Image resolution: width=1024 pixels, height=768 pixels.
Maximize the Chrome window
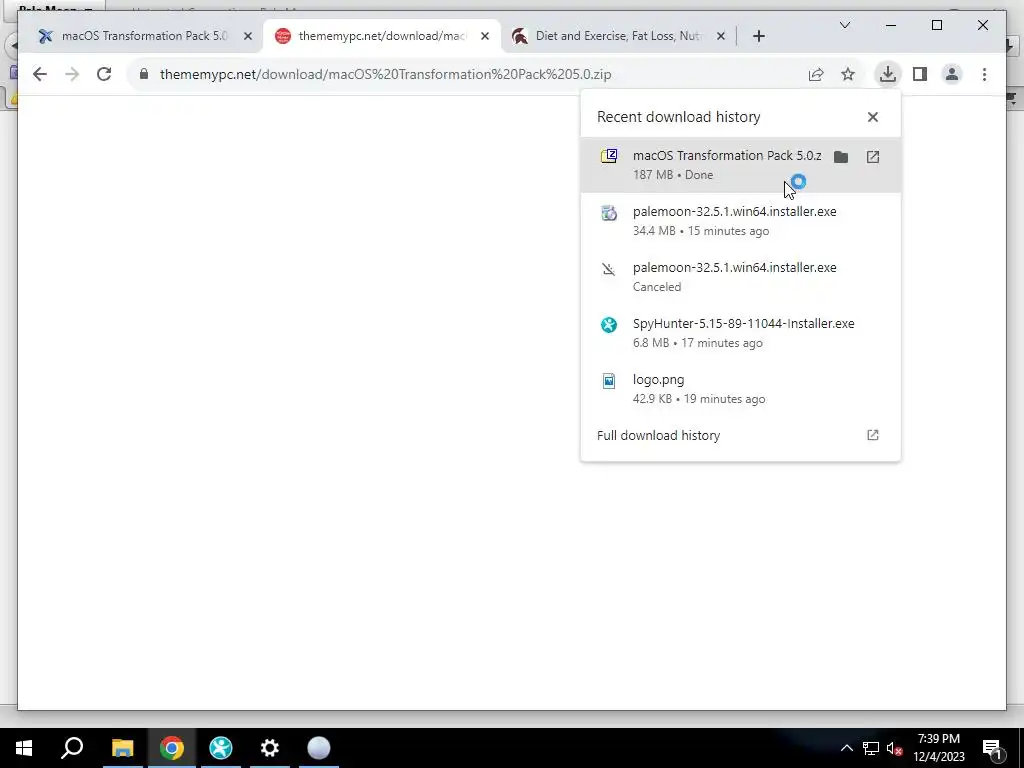click(936, 25)
